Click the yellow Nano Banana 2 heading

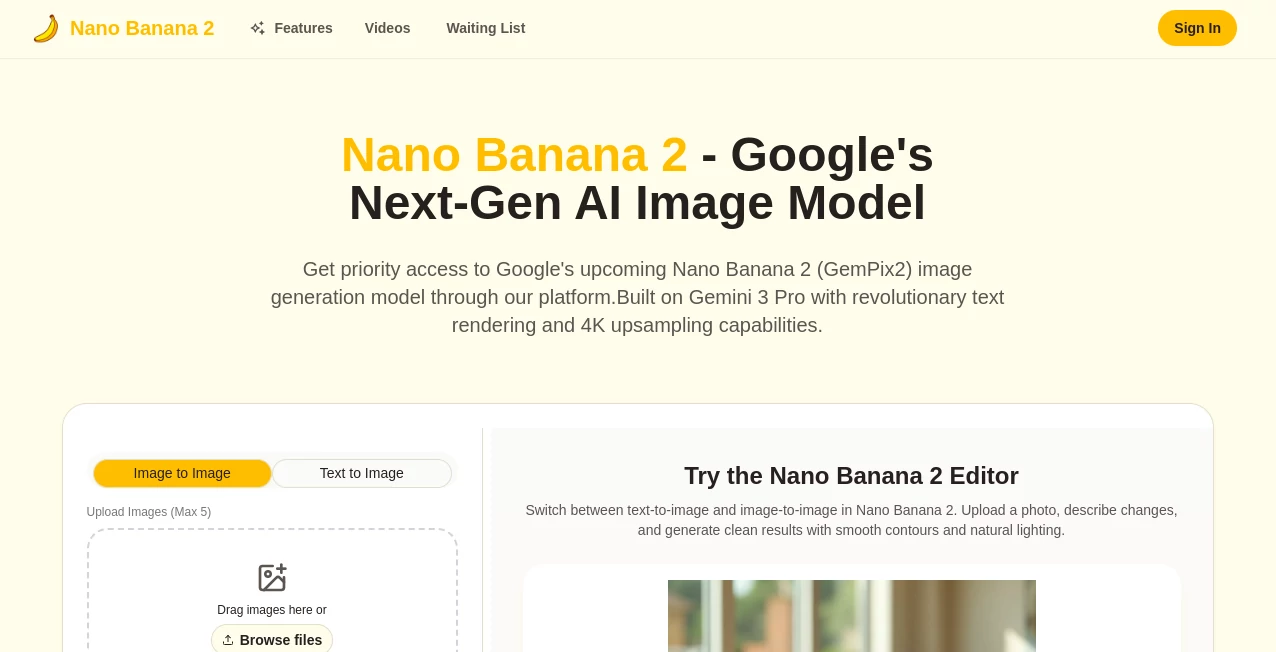(x=515, y=155)
